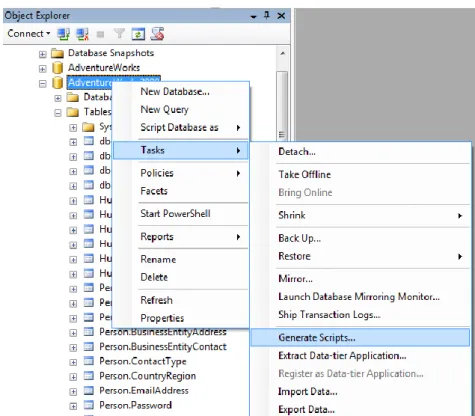The height and width of the screenshot is (416, 475).
Task: Expand the Database Snapshots node
Action: tap(42, 54)
